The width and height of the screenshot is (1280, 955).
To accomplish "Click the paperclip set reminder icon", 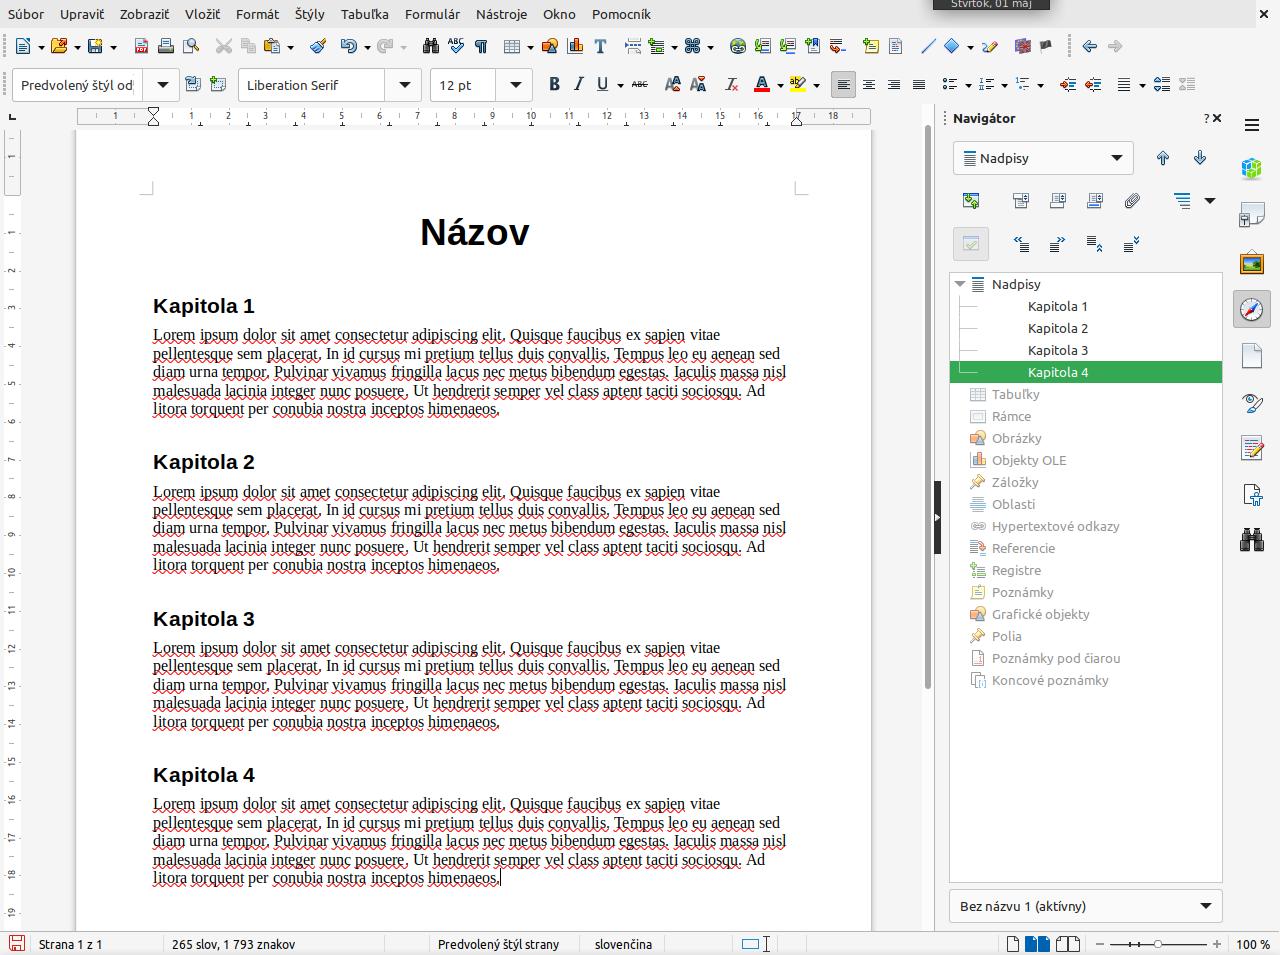I will 1132,201.
